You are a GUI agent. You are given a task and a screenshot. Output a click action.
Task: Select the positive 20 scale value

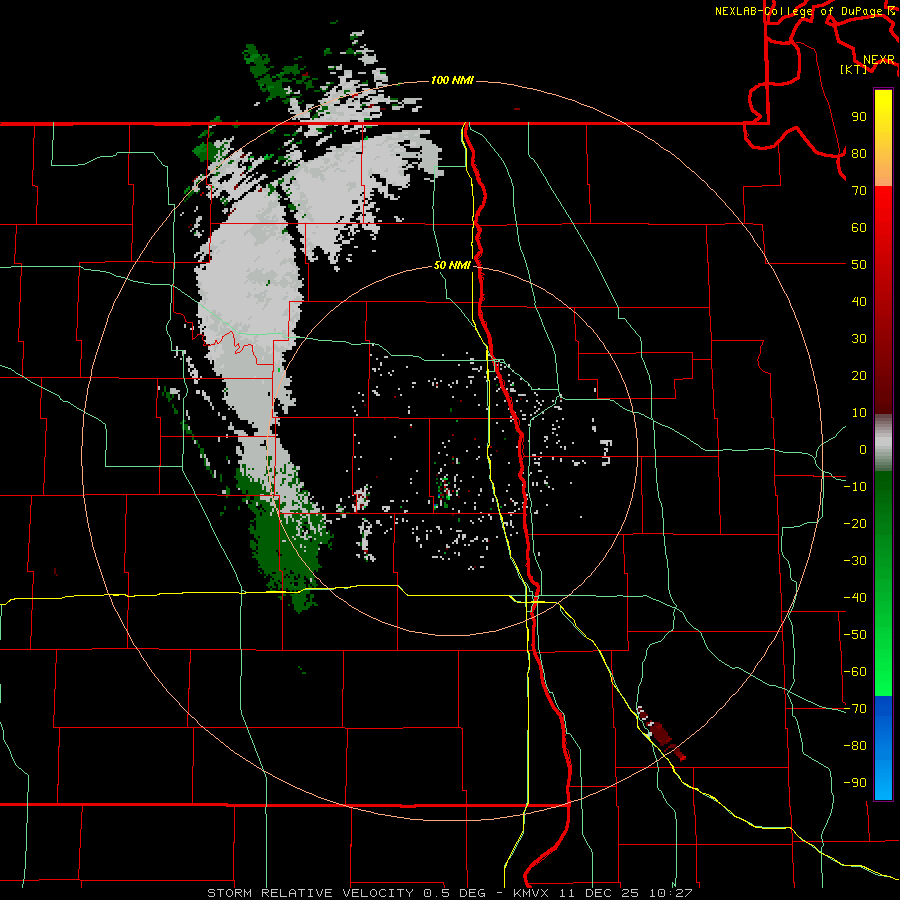tap(859, 375)
